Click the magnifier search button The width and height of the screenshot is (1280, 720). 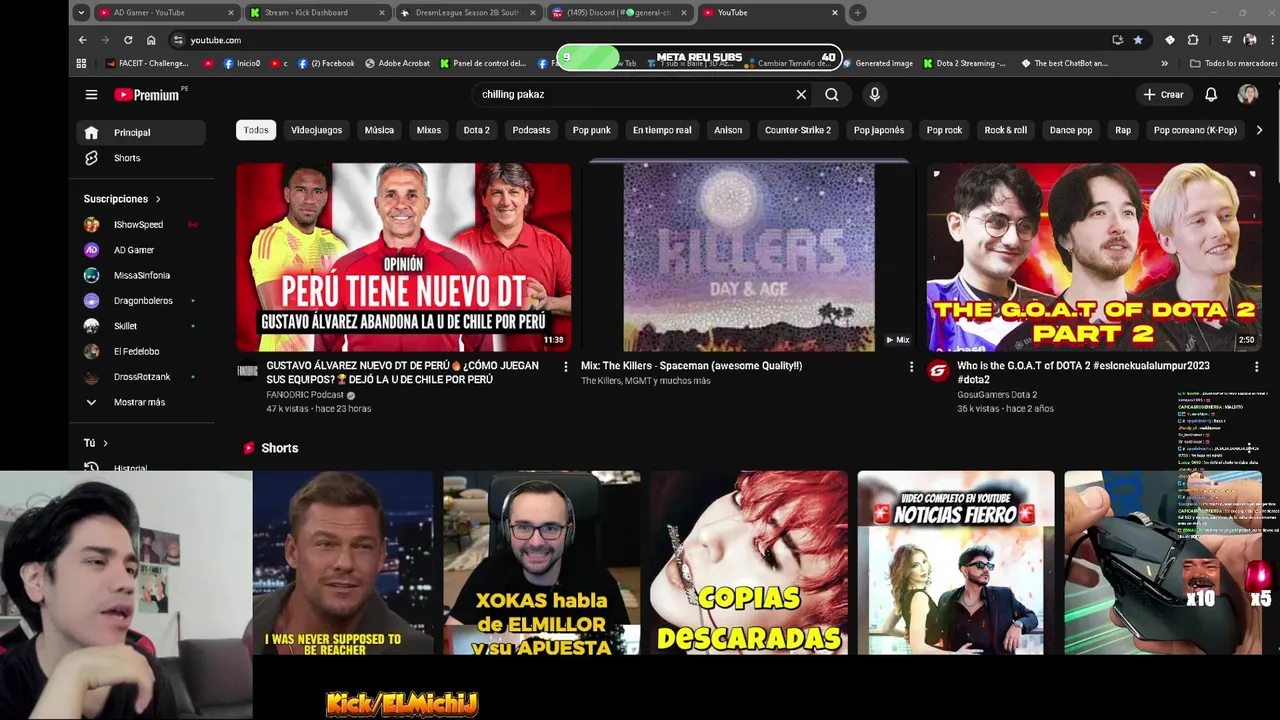tap(832, 94)
